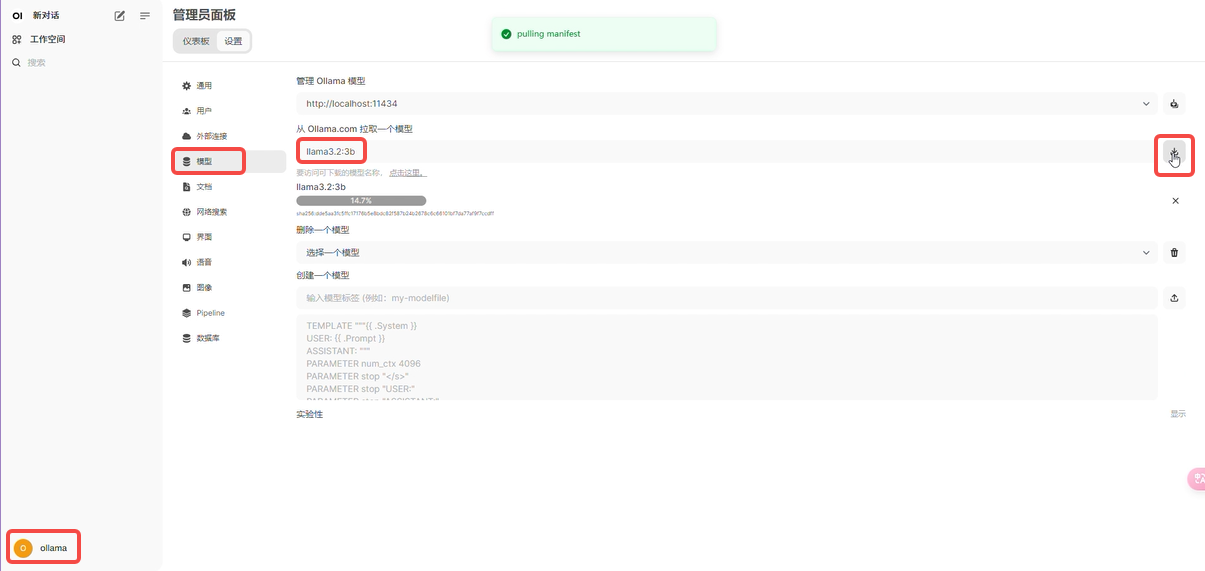The image size is (1205, 571).
Task: Toggle the left sidebar menu icon
Action: point(145,16)
